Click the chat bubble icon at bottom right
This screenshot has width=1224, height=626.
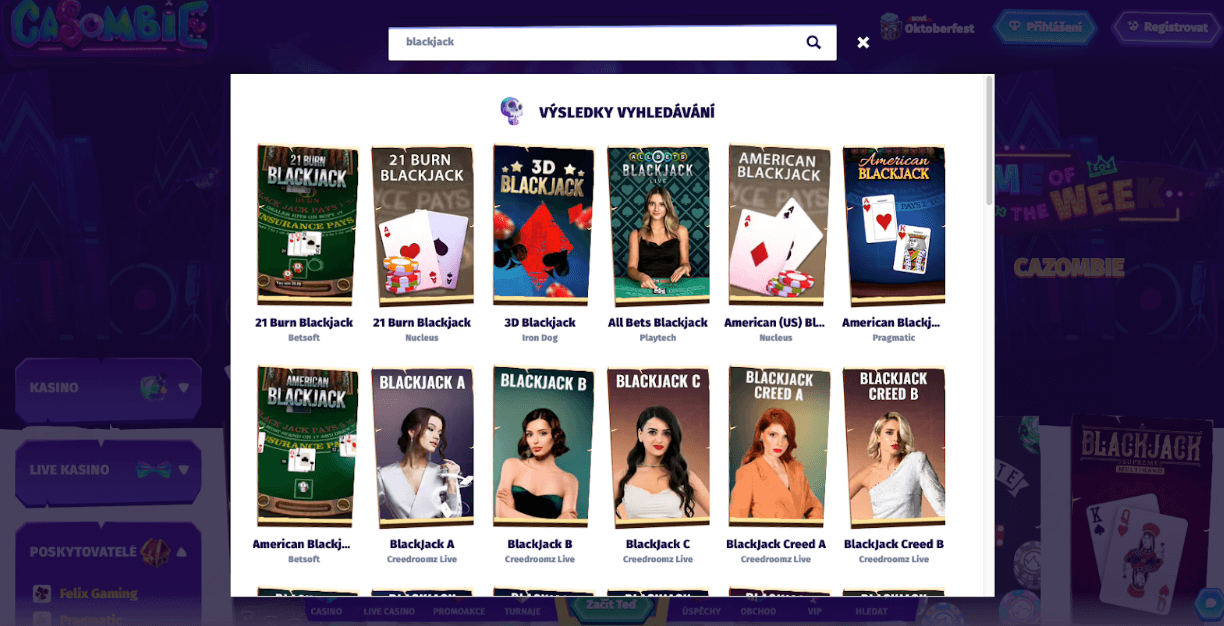click(x=1209, y=603)
